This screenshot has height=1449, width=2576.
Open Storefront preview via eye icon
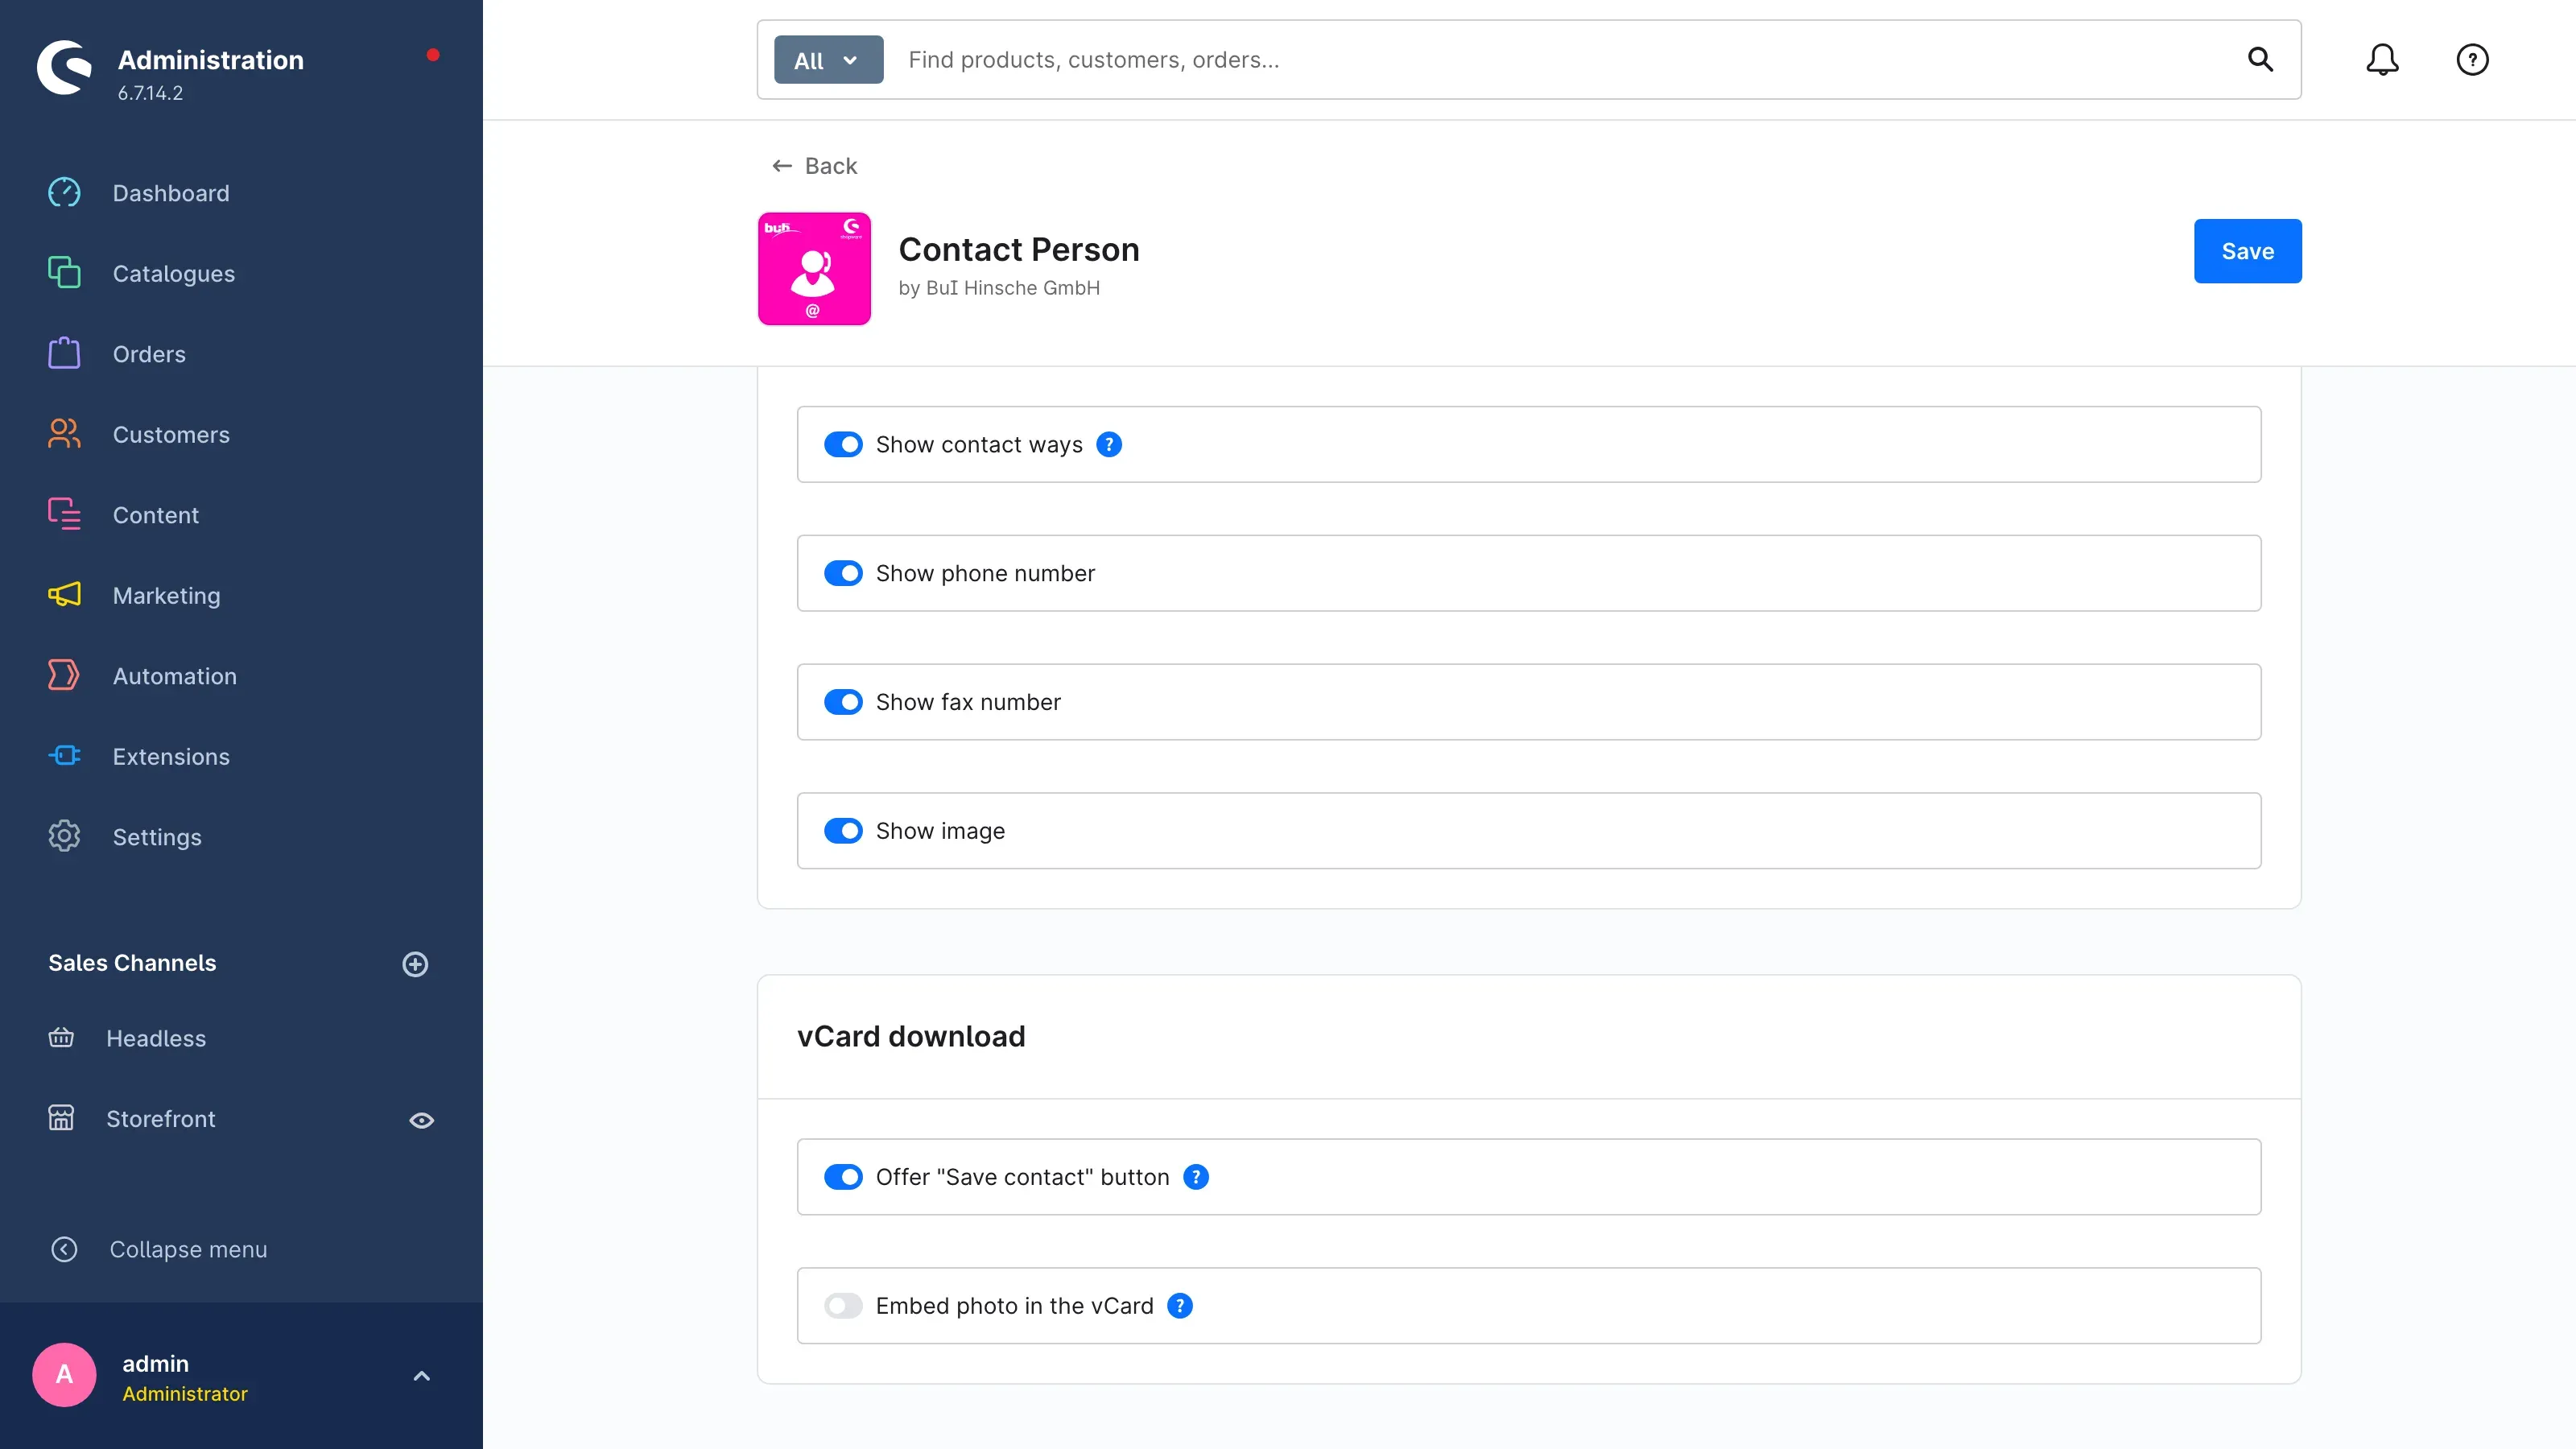422,1120
